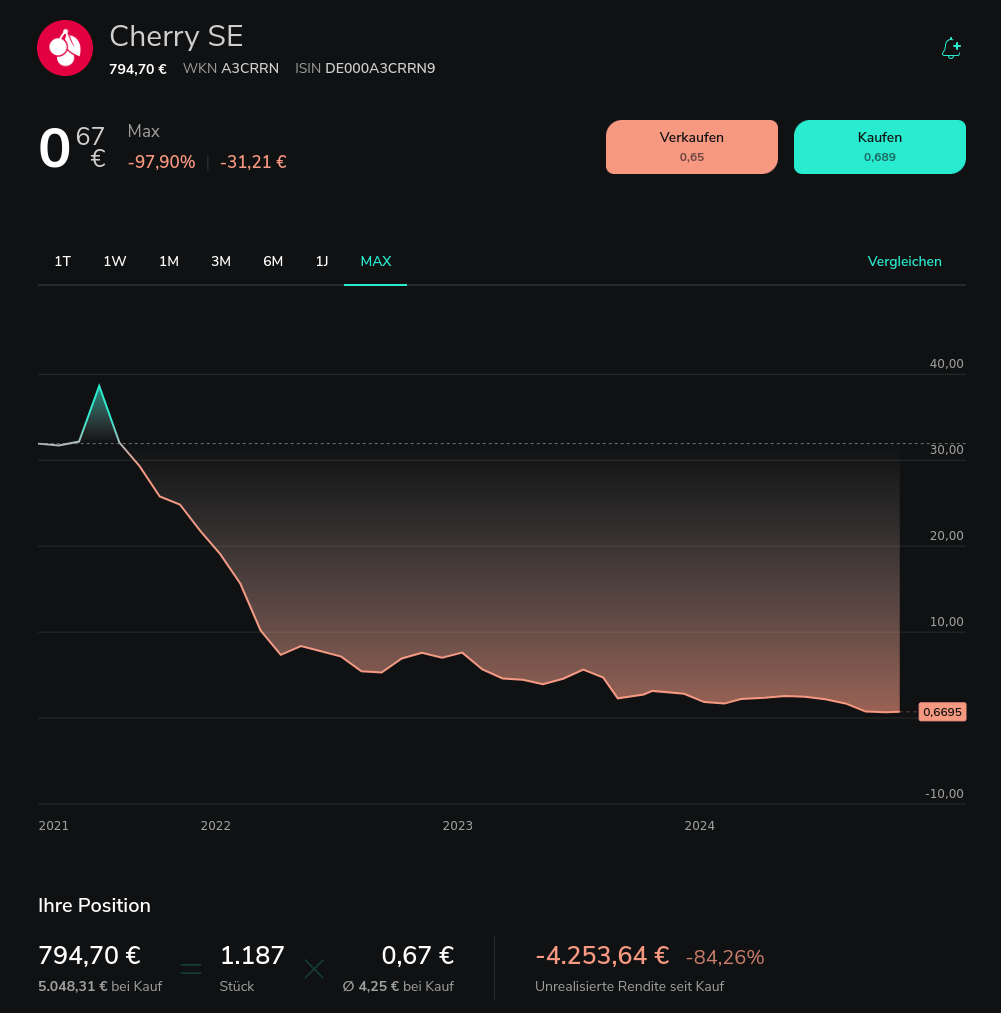1001x1013 pixels.
Task: Switch chart to 1T timeframe
Action: (63, 262)
